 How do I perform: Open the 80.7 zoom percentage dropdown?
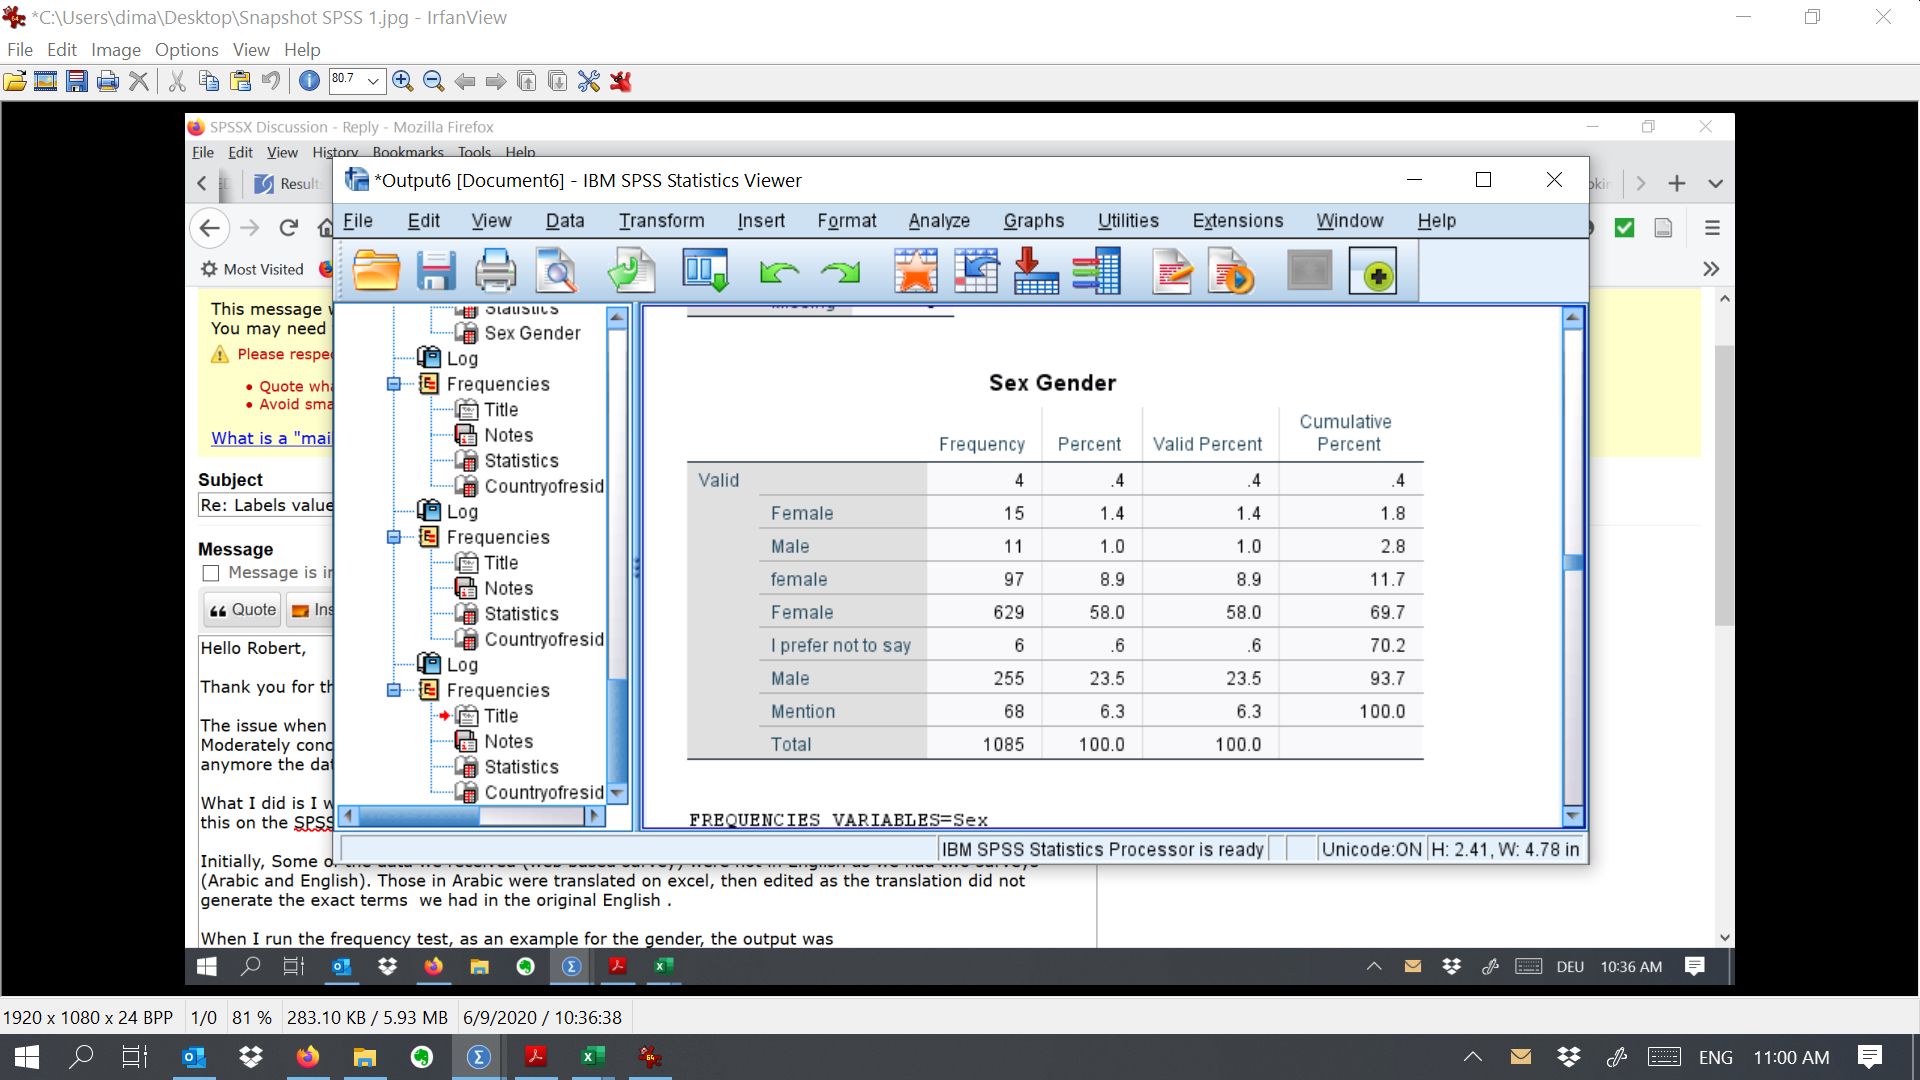[373, 82]
